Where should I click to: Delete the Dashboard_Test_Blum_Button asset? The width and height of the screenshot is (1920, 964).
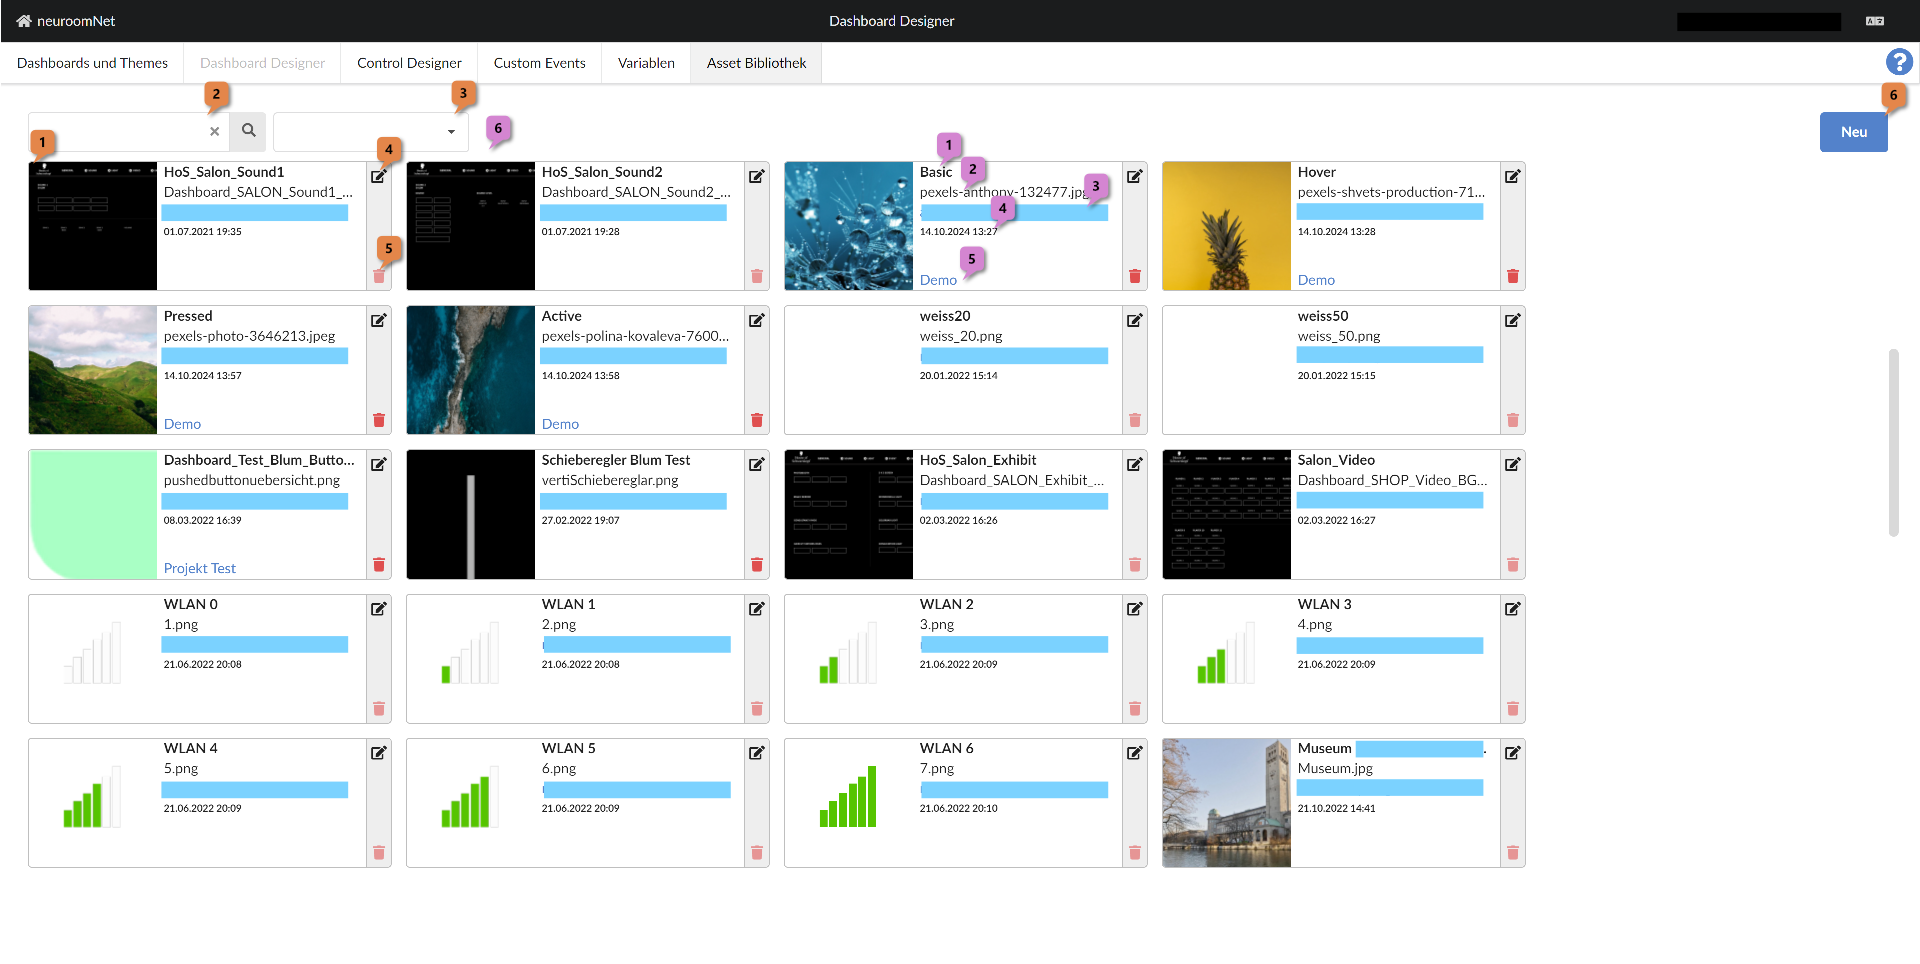(379, 564)
